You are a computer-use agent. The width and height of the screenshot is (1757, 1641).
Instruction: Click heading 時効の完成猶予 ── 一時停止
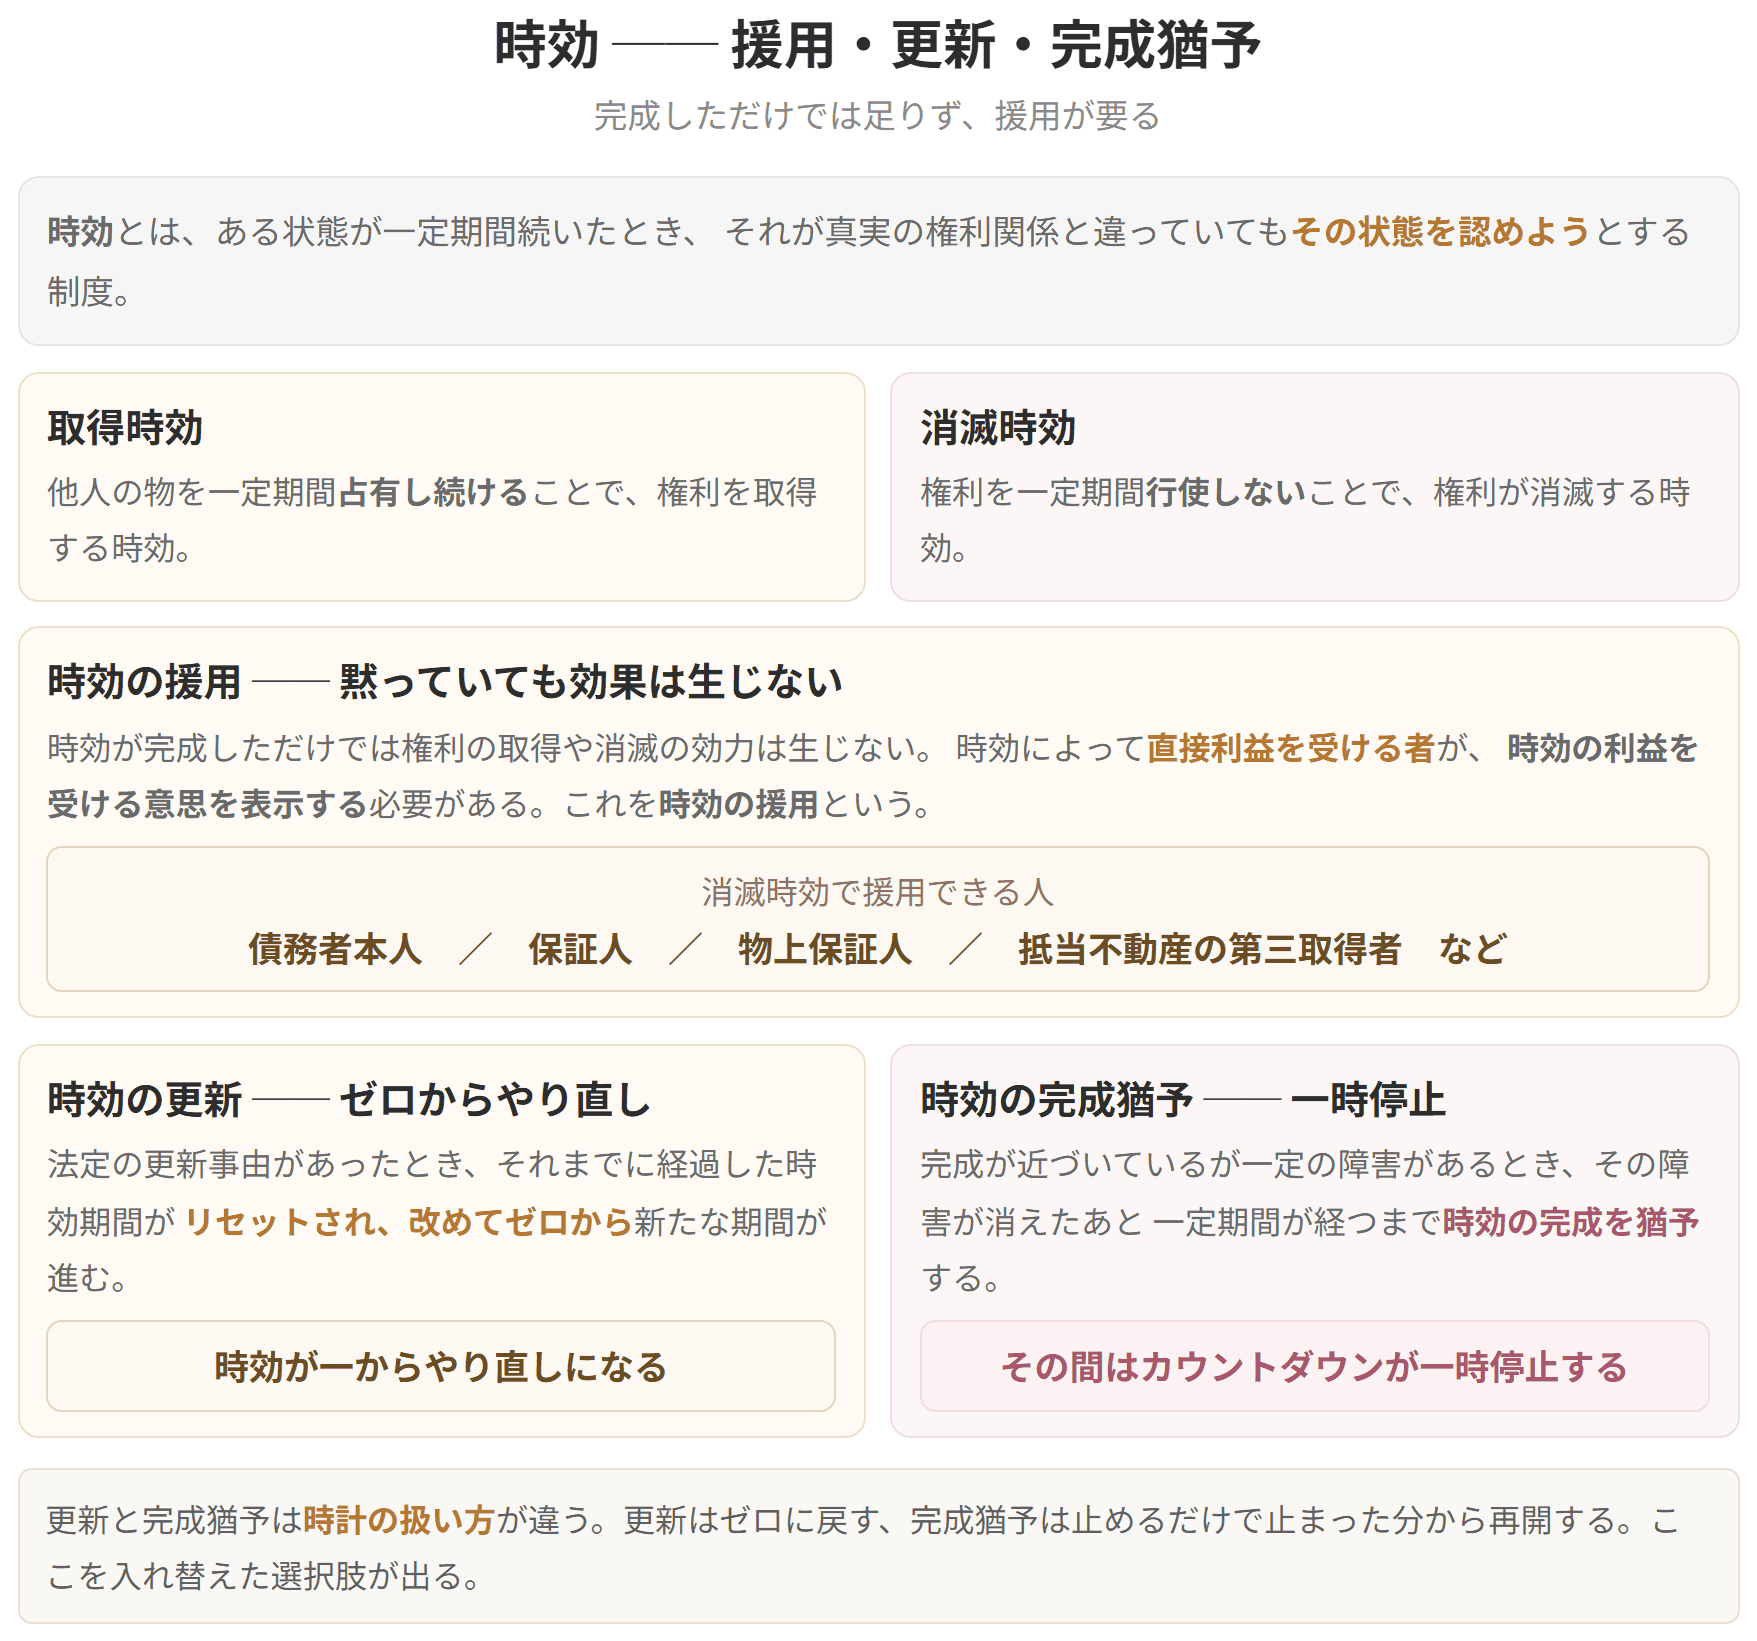pos(1183,1100)
